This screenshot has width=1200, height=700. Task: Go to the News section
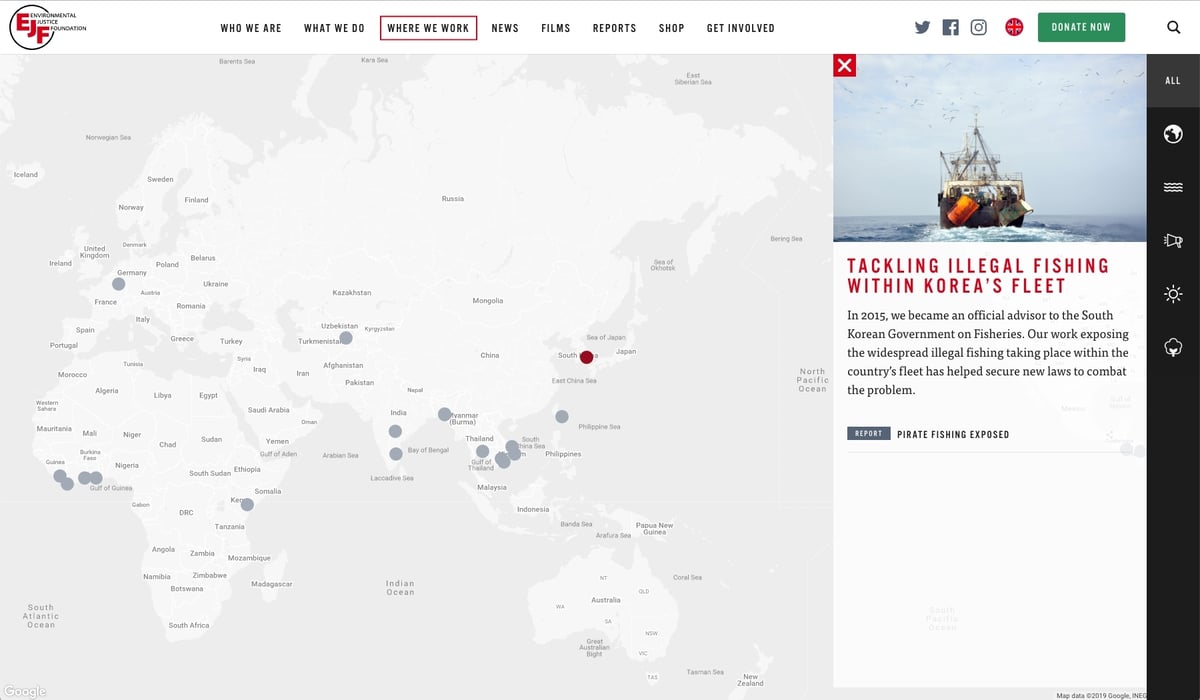[505, 28]
